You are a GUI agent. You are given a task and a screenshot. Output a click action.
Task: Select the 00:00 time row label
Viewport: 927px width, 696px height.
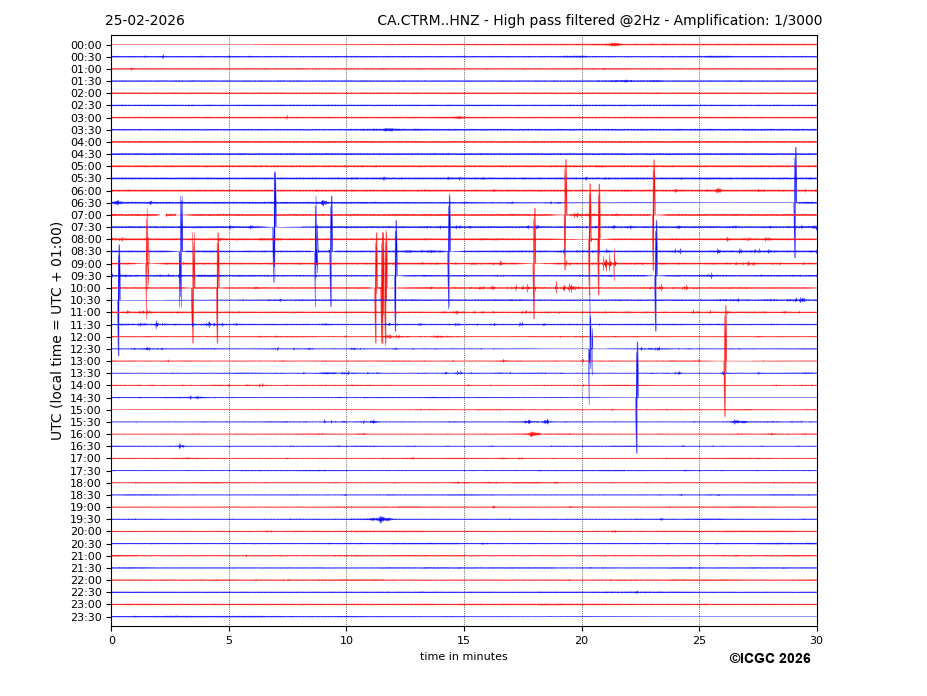point(86,45)
